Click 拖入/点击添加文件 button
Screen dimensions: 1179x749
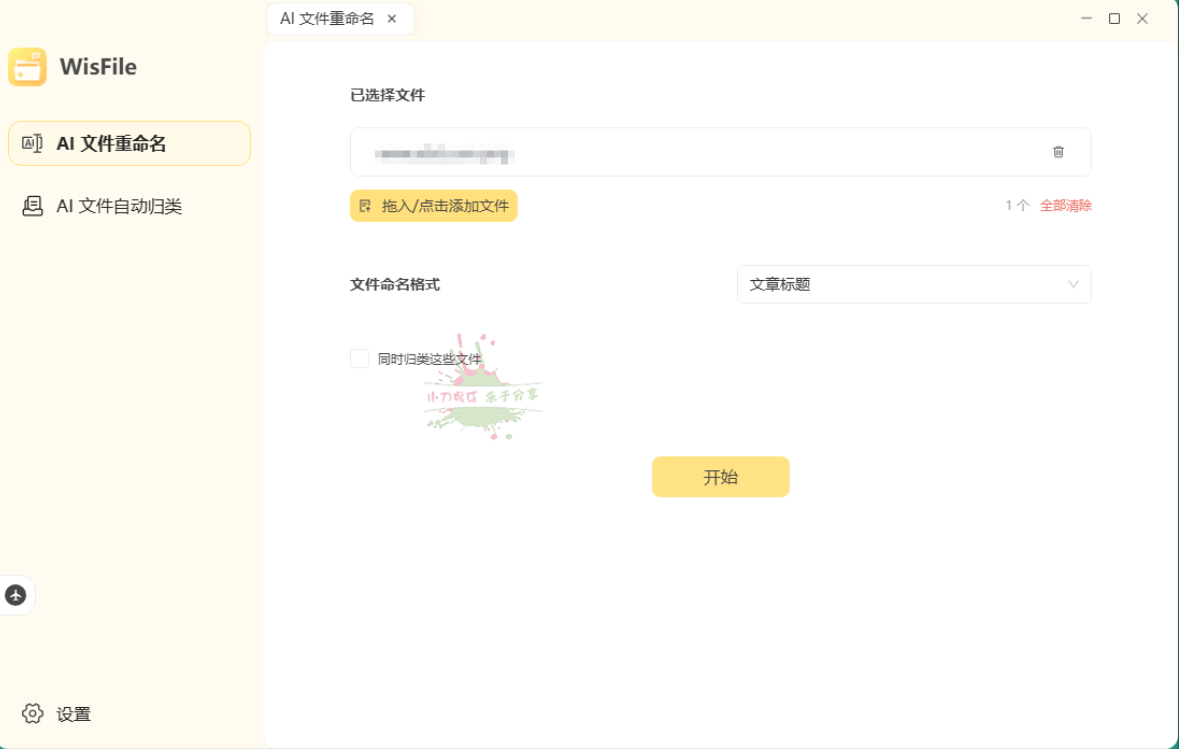coord(434,206)
